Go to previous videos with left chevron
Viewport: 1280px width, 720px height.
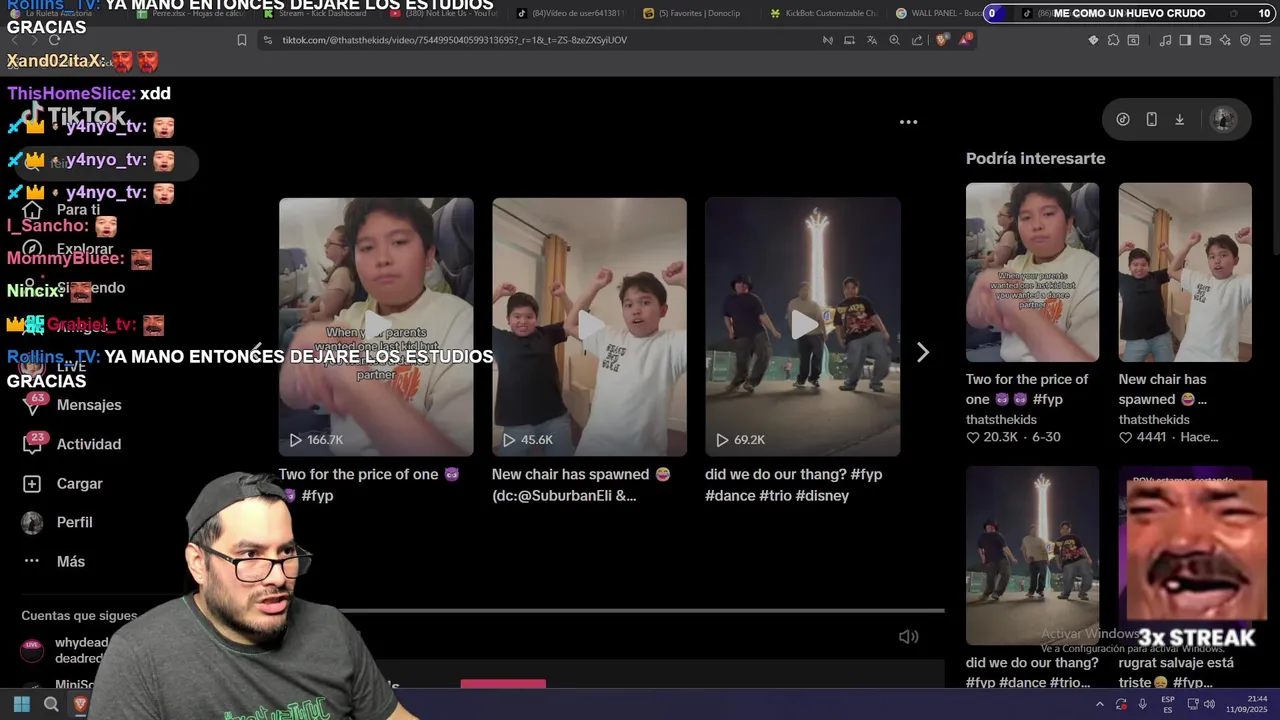click(x=257, y=352)
